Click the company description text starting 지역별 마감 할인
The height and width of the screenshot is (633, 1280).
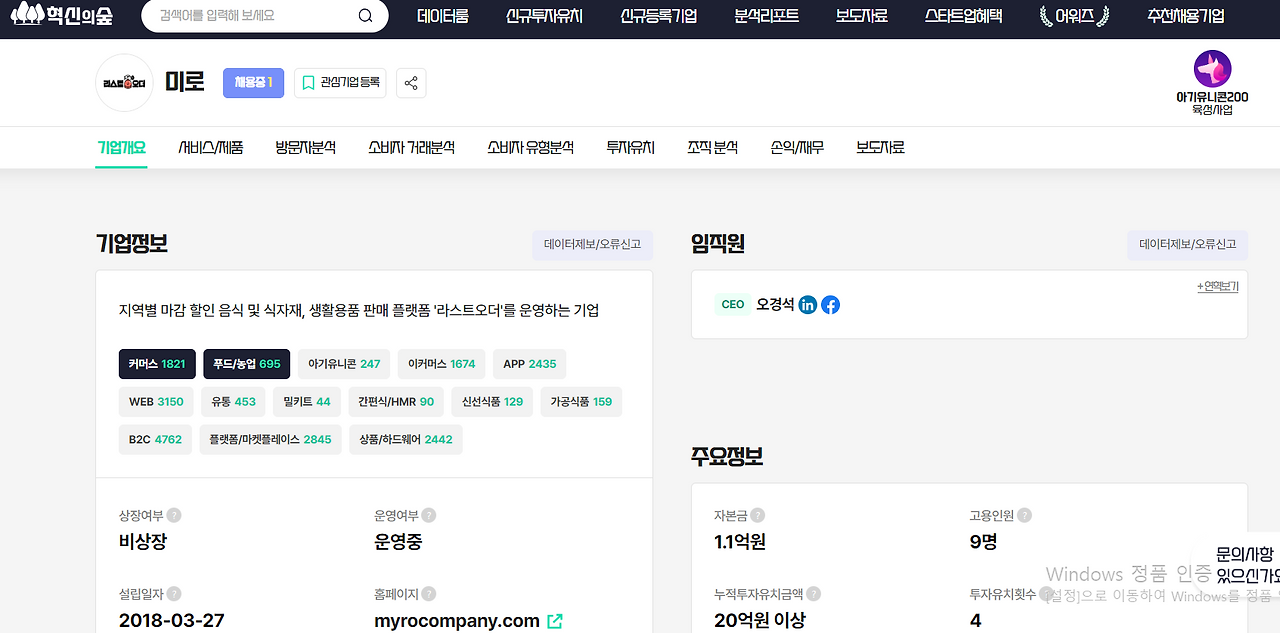[x=359, y=311]
